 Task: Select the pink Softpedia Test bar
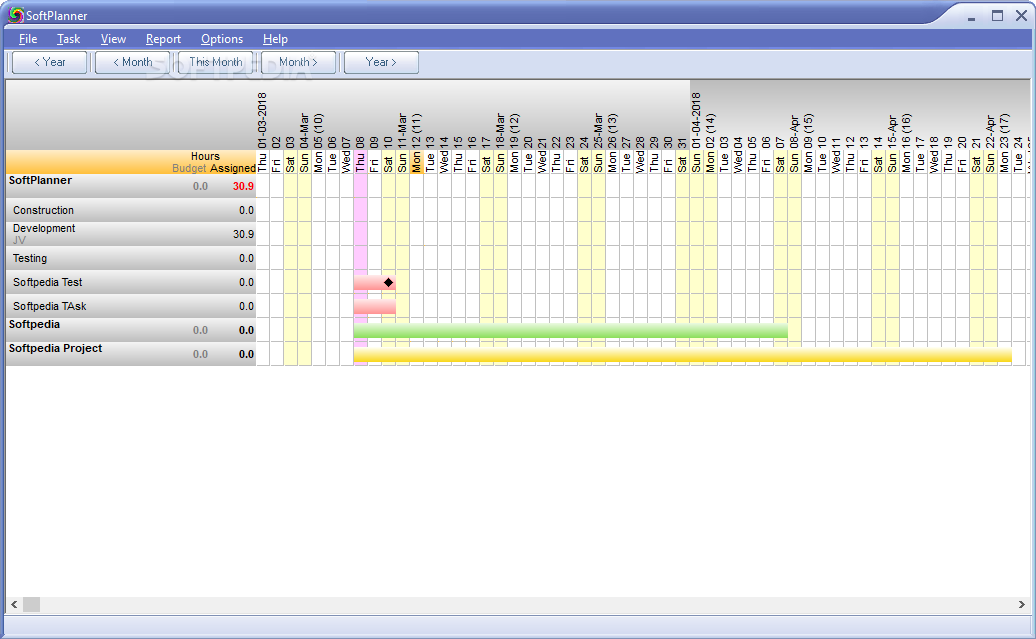coord(375,283)
